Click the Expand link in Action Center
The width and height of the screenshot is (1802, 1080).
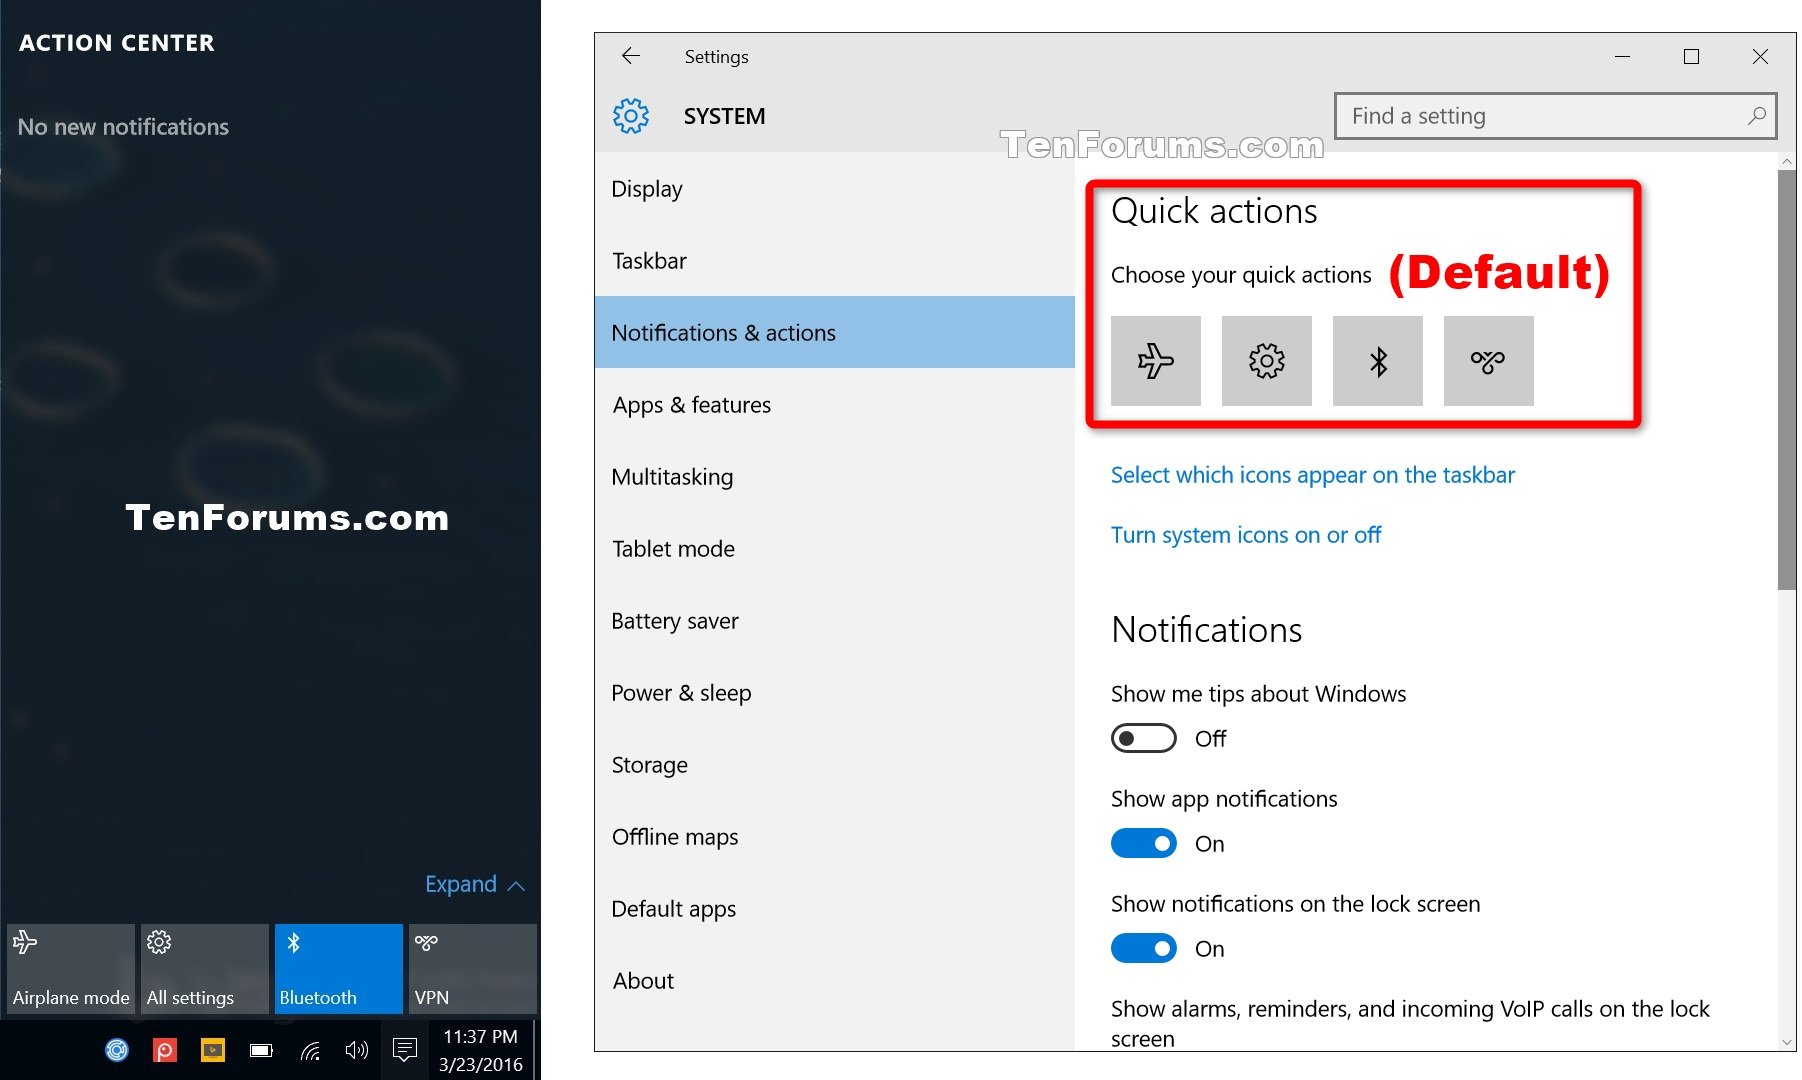(475, 885)
